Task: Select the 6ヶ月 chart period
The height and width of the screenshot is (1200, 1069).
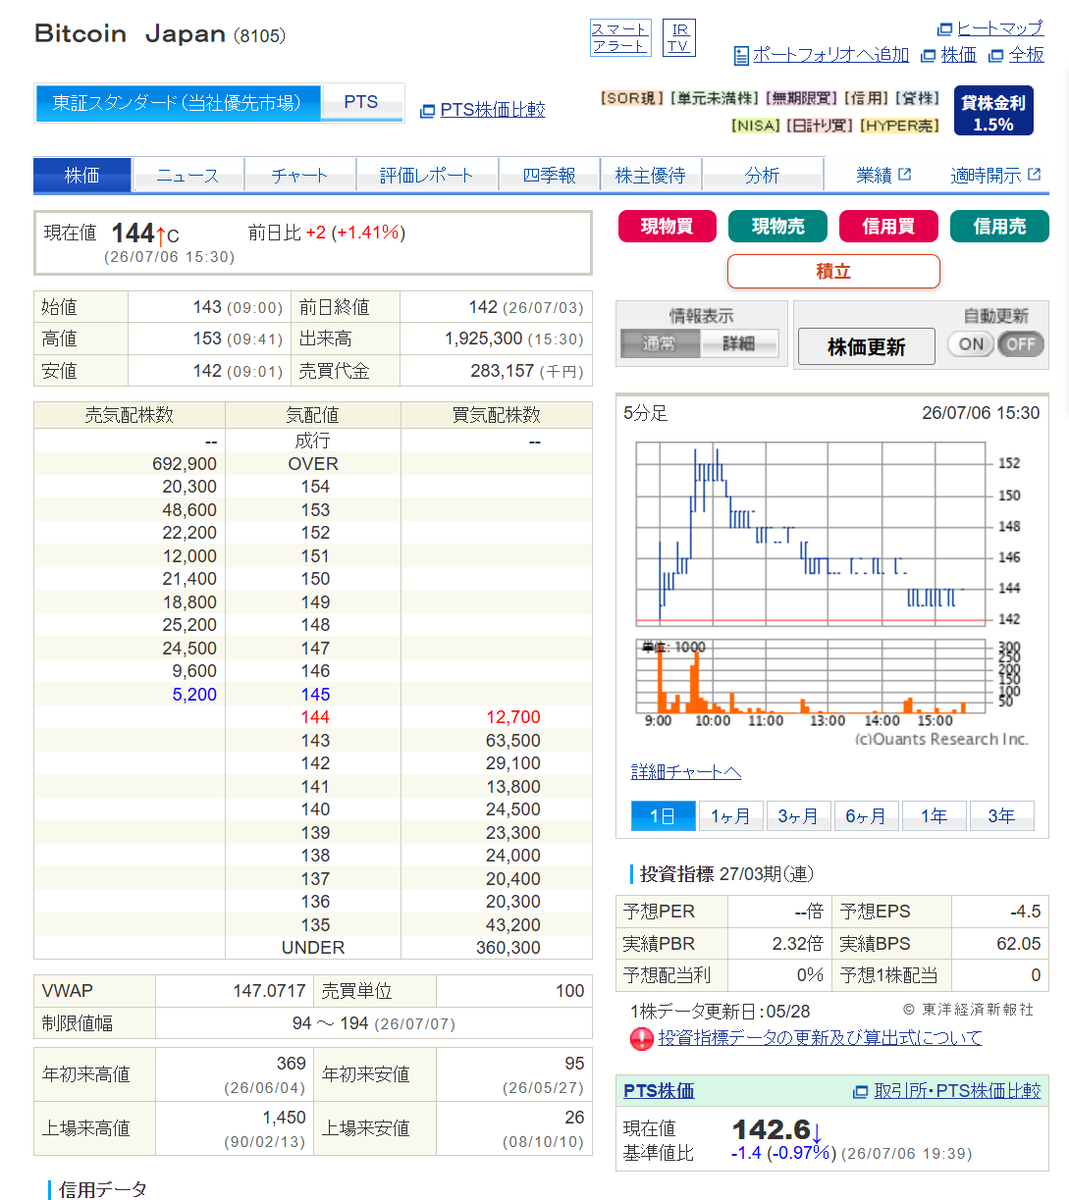Action: pyautogui.click(x=866, y=816)
